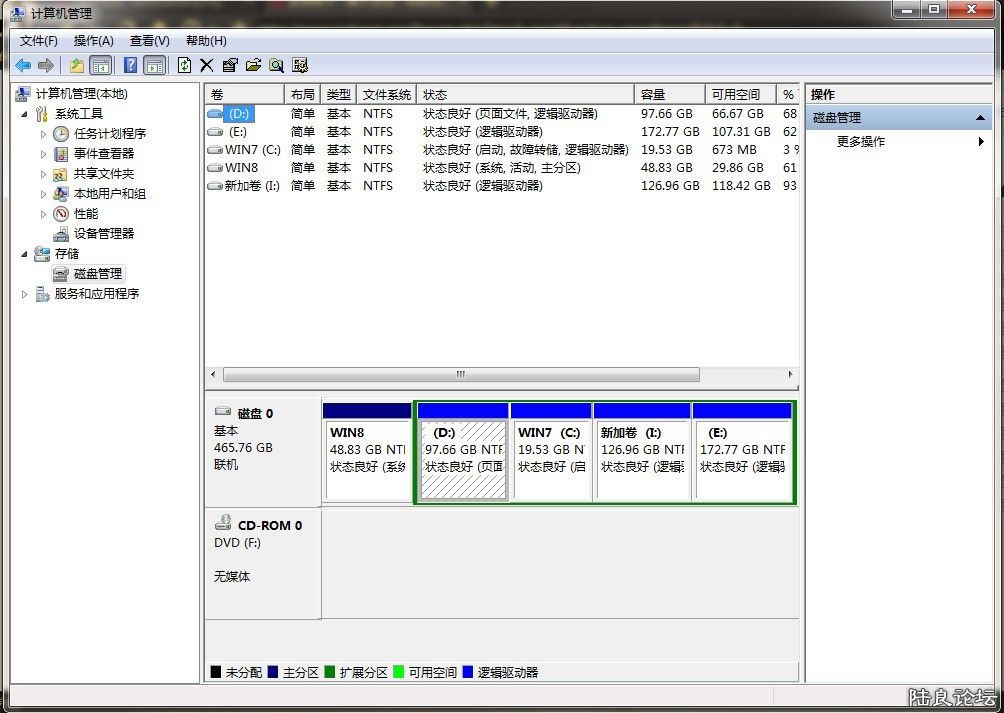Toggle the show/hide console tree button

tap(100, 65)
